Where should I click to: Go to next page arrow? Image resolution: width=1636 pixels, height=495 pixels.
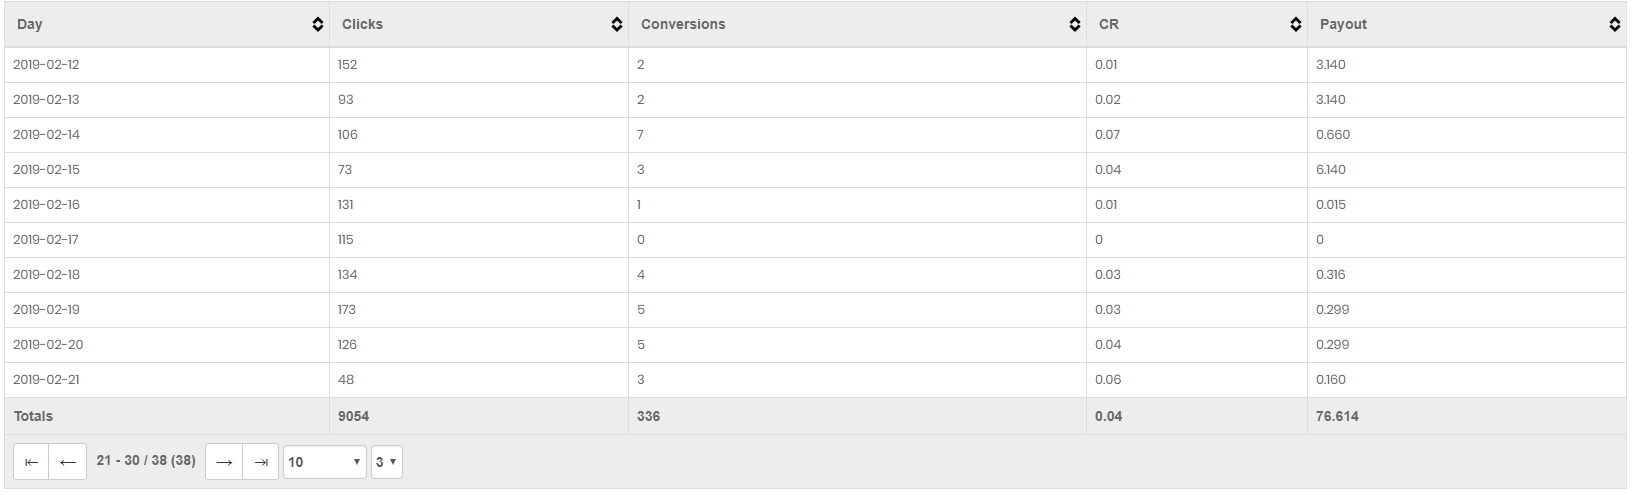pos(224,462)
